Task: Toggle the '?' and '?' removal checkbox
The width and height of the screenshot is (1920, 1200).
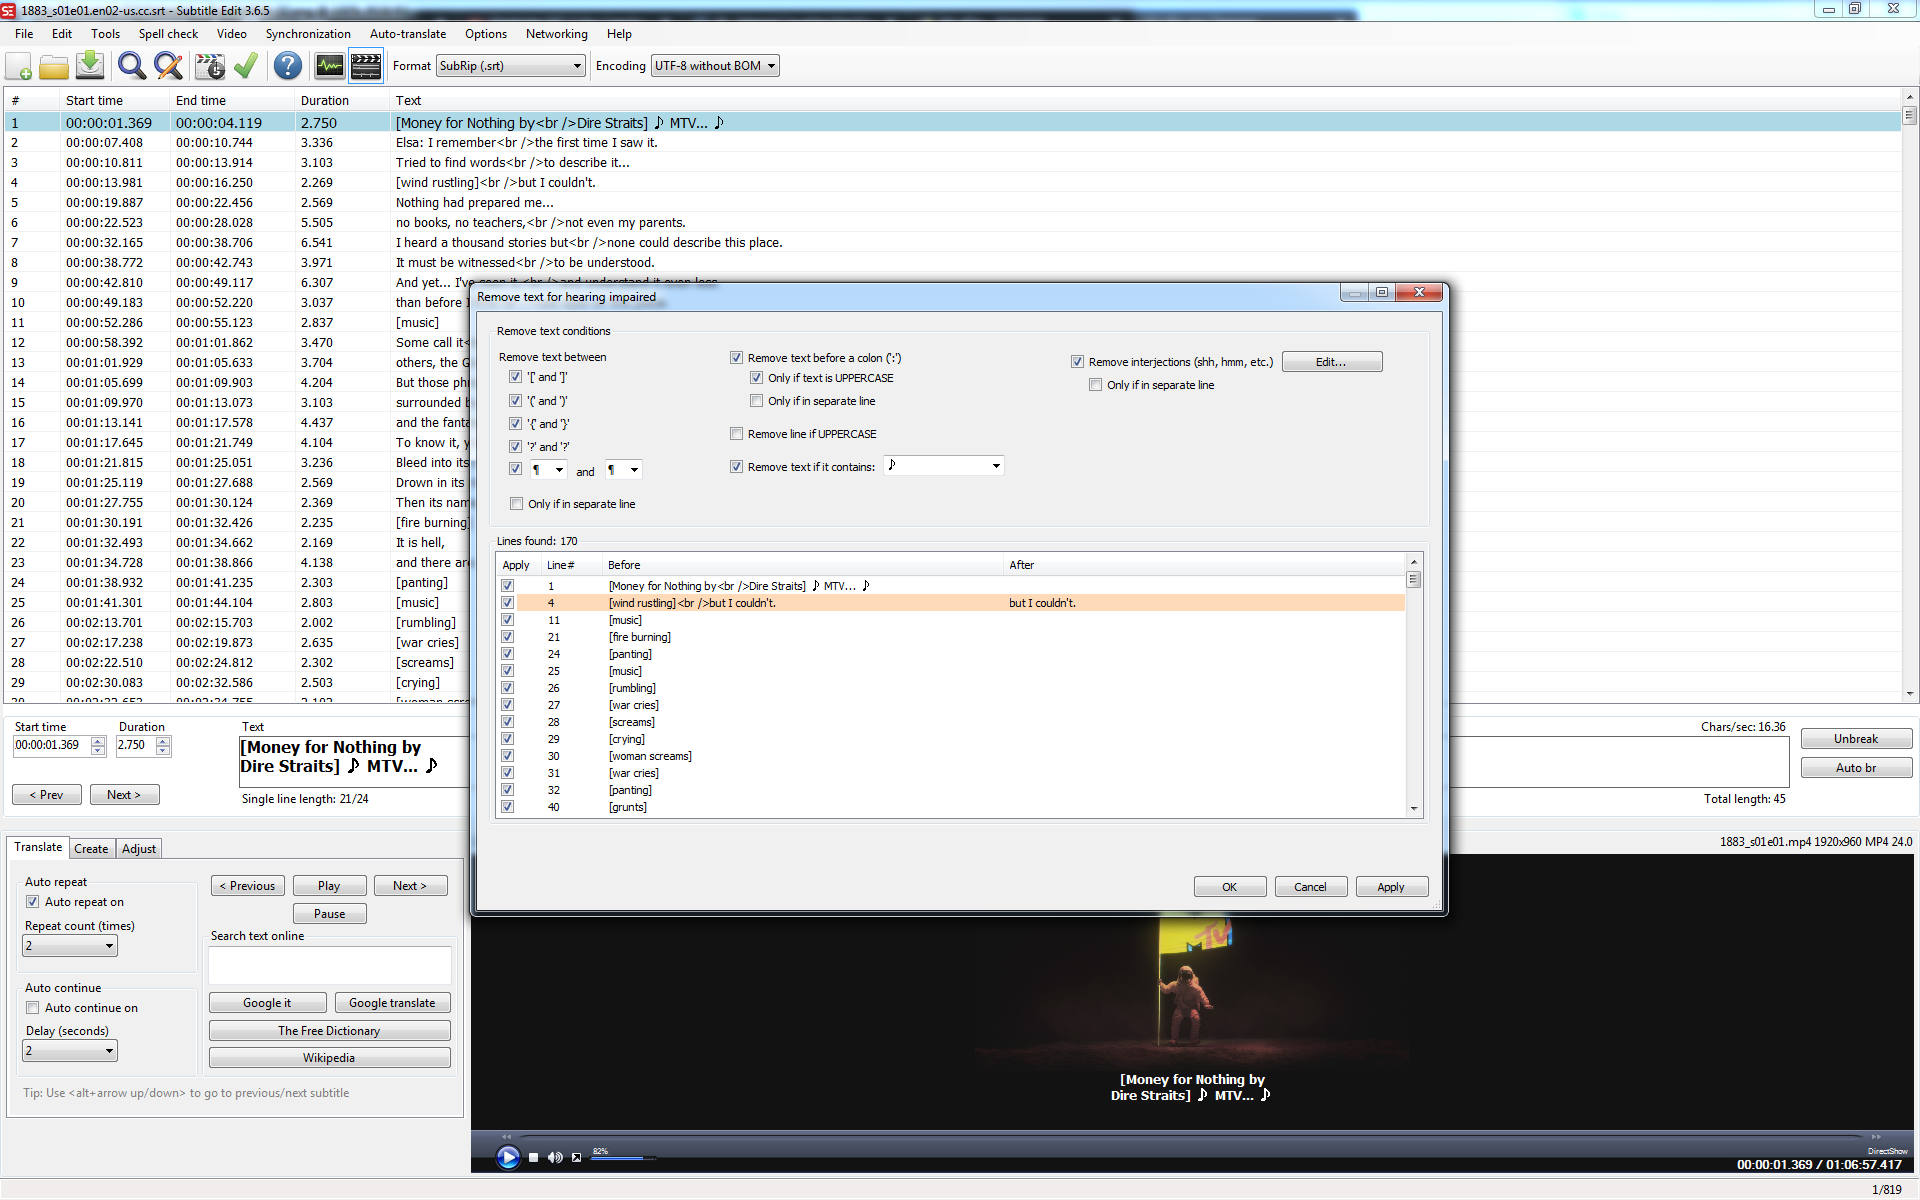Action: [x=516, y=446]
